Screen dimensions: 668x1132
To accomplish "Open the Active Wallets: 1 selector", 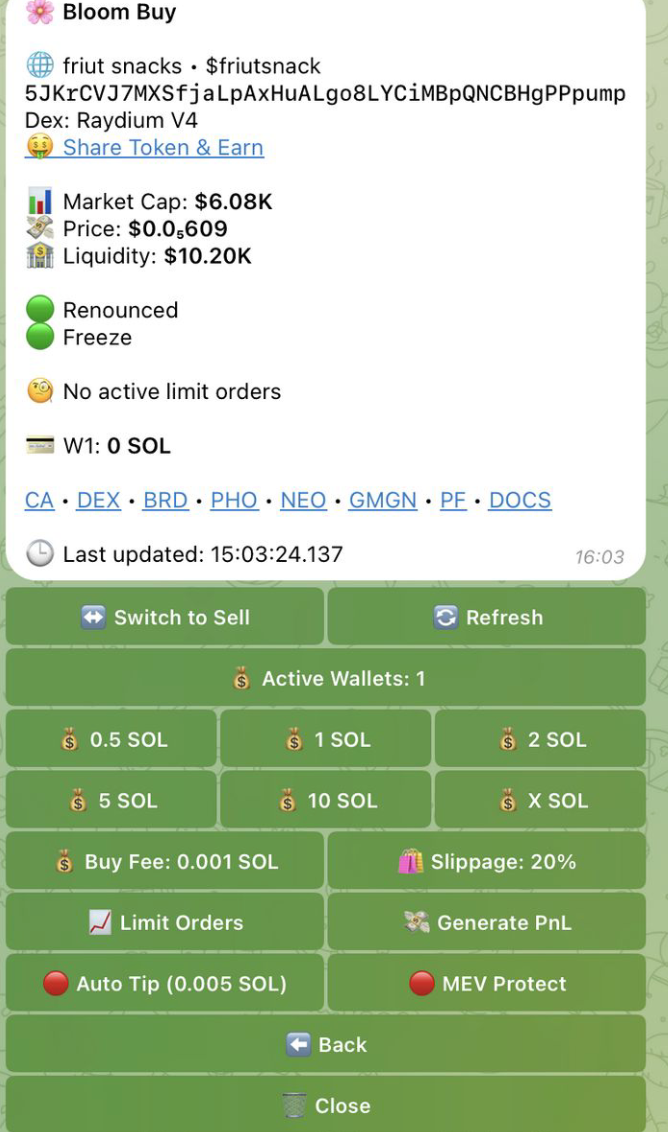I will click(326, 679).
